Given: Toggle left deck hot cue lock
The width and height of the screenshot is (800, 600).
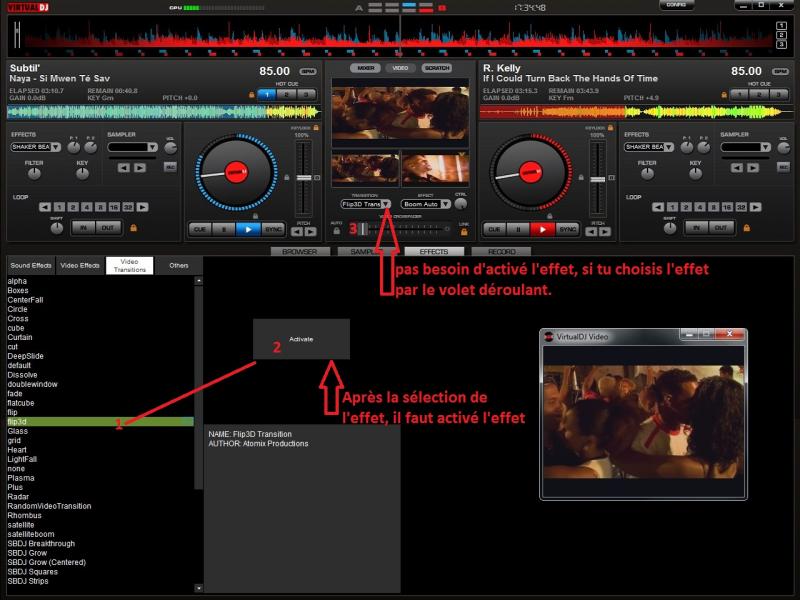Looking at the screenshot, I should coord(252,94).
